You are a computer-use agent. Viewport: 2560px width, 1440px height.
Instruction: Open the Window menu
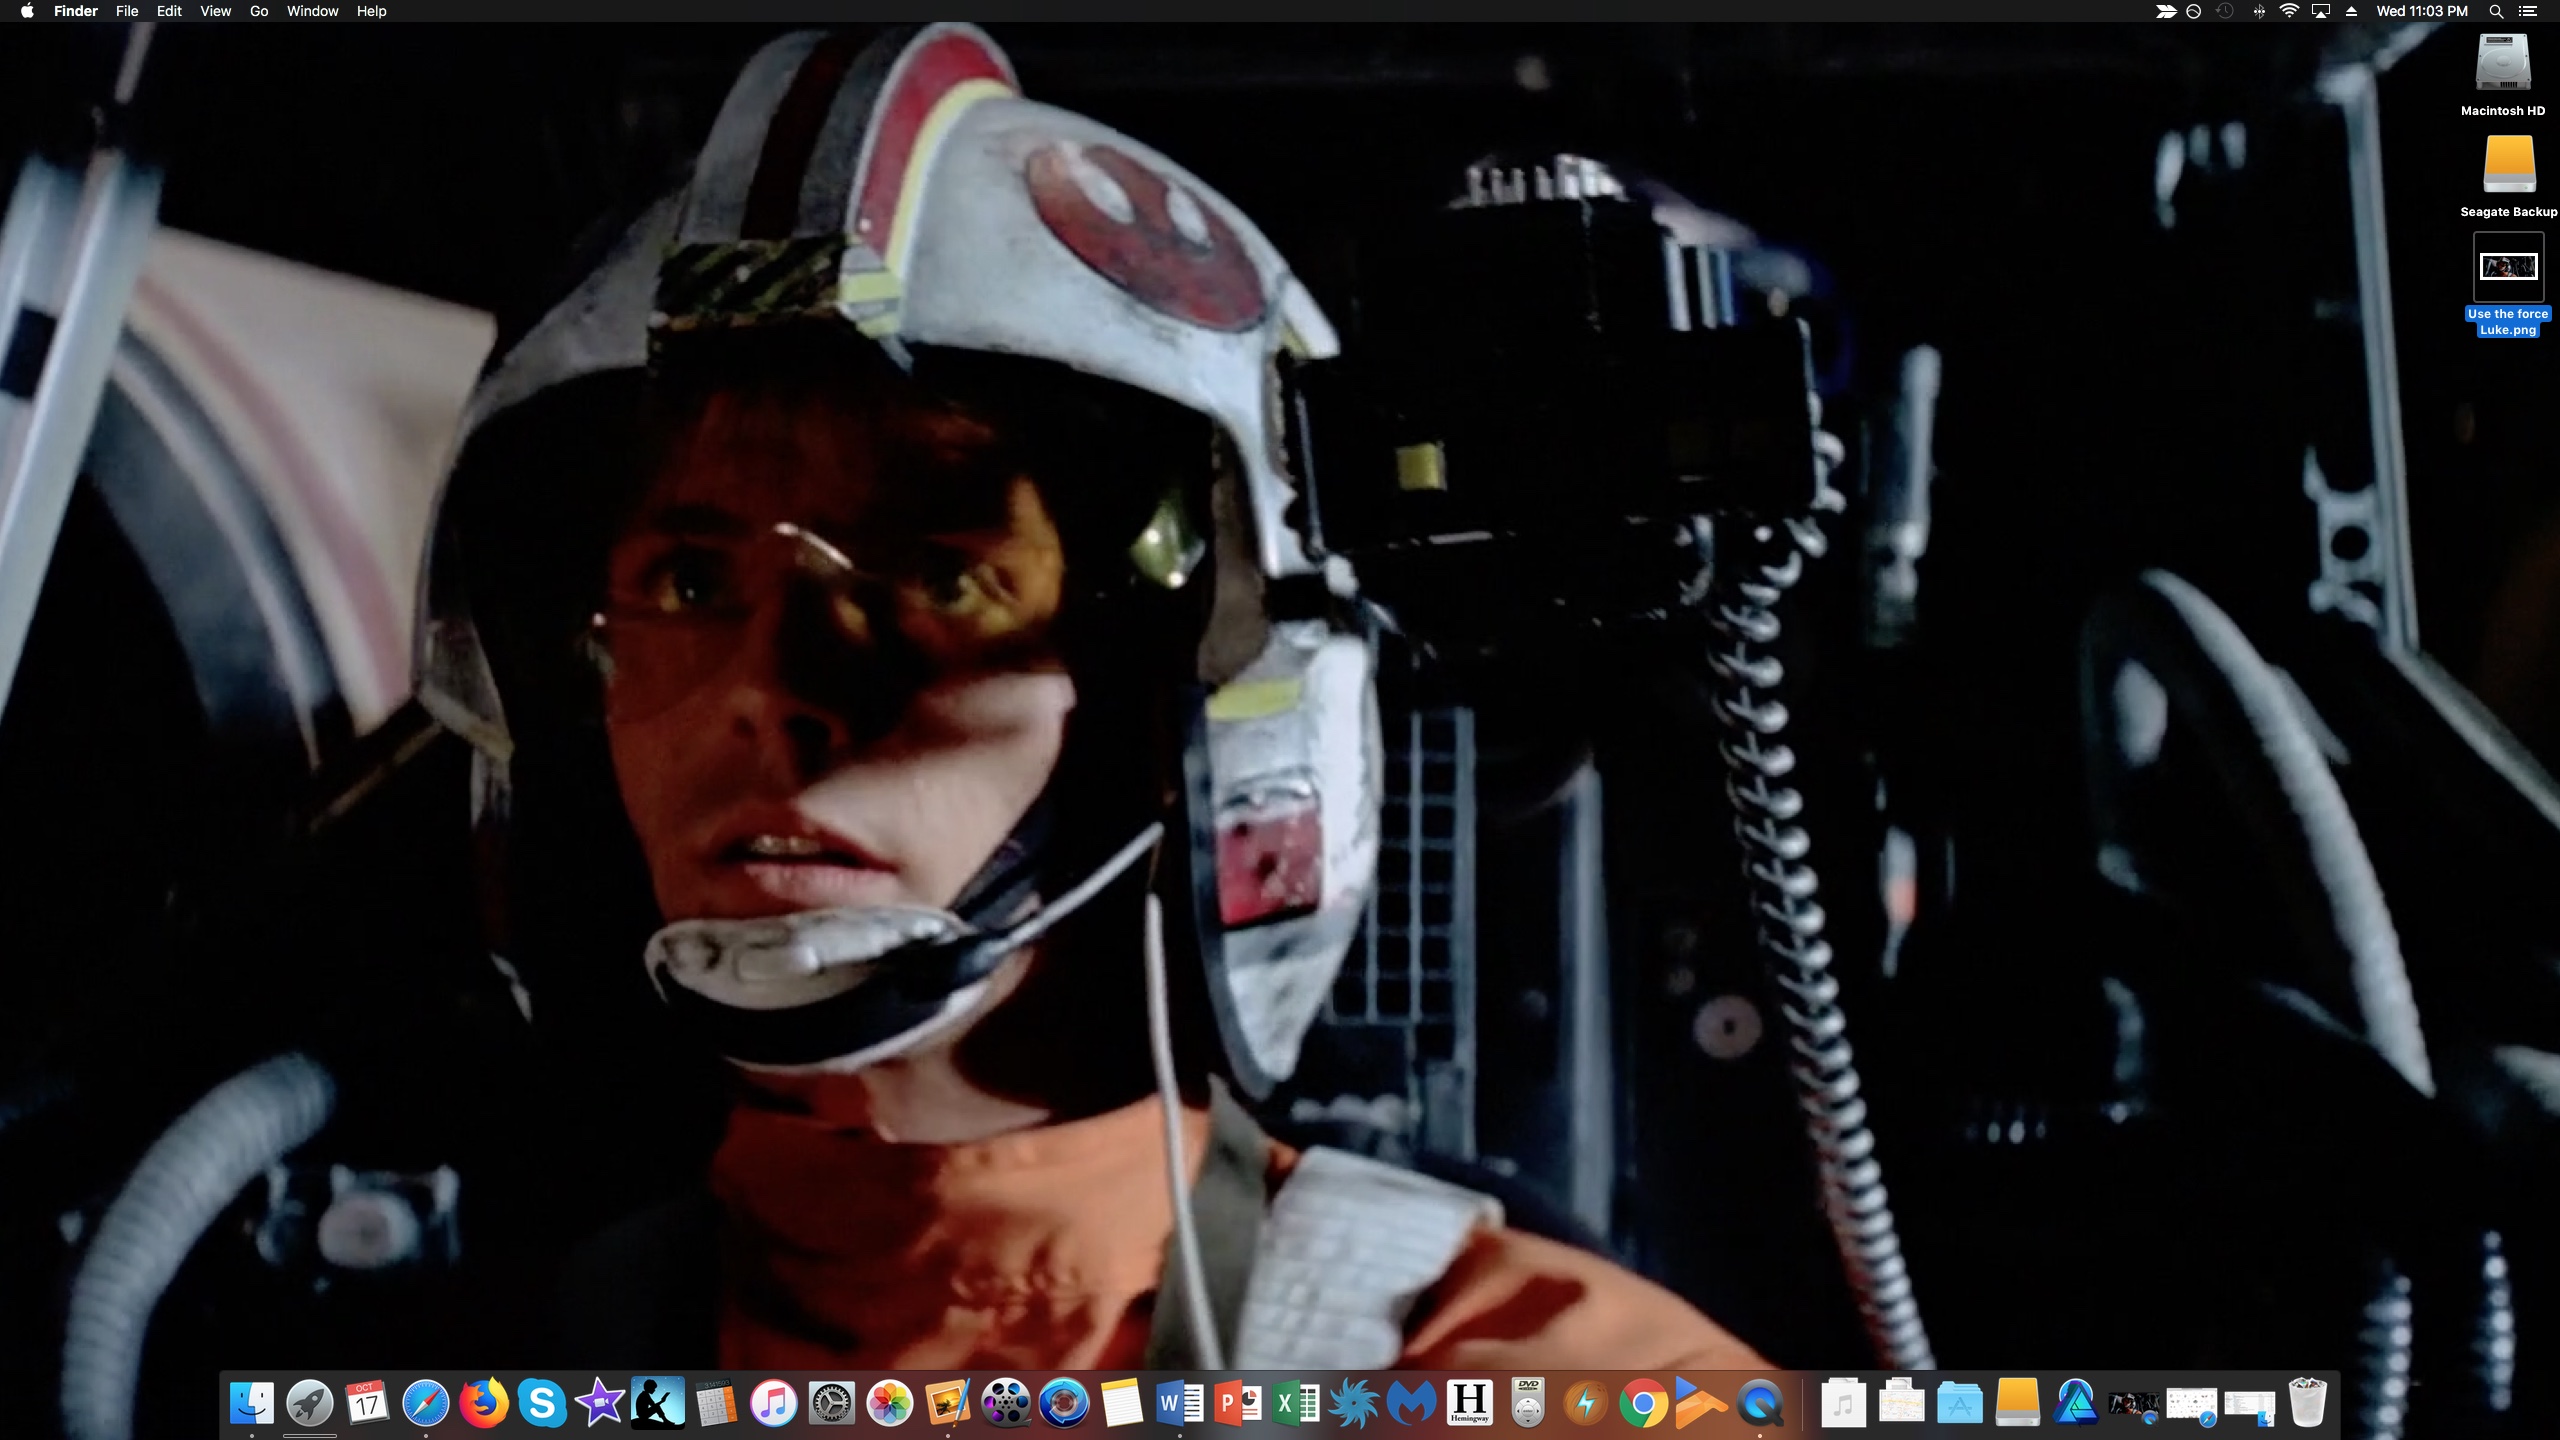click(x=313, y=11)
